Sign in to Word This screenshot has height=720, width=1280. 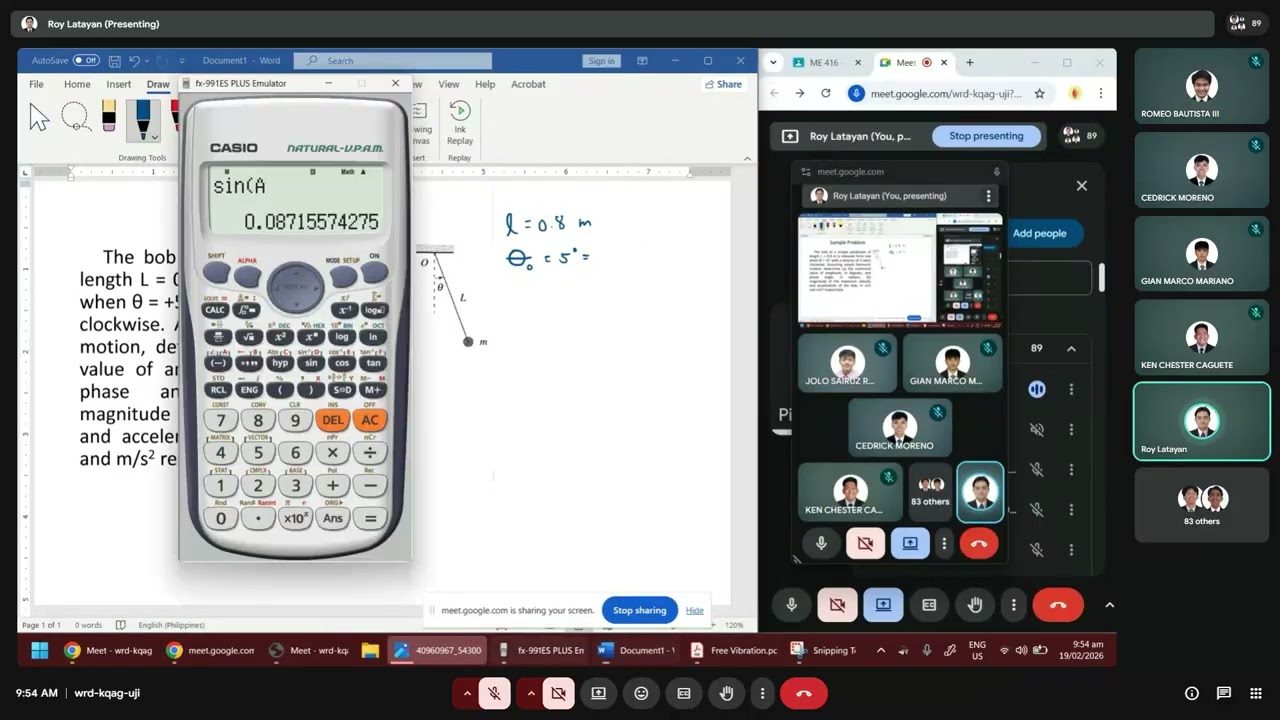[601, 61]
